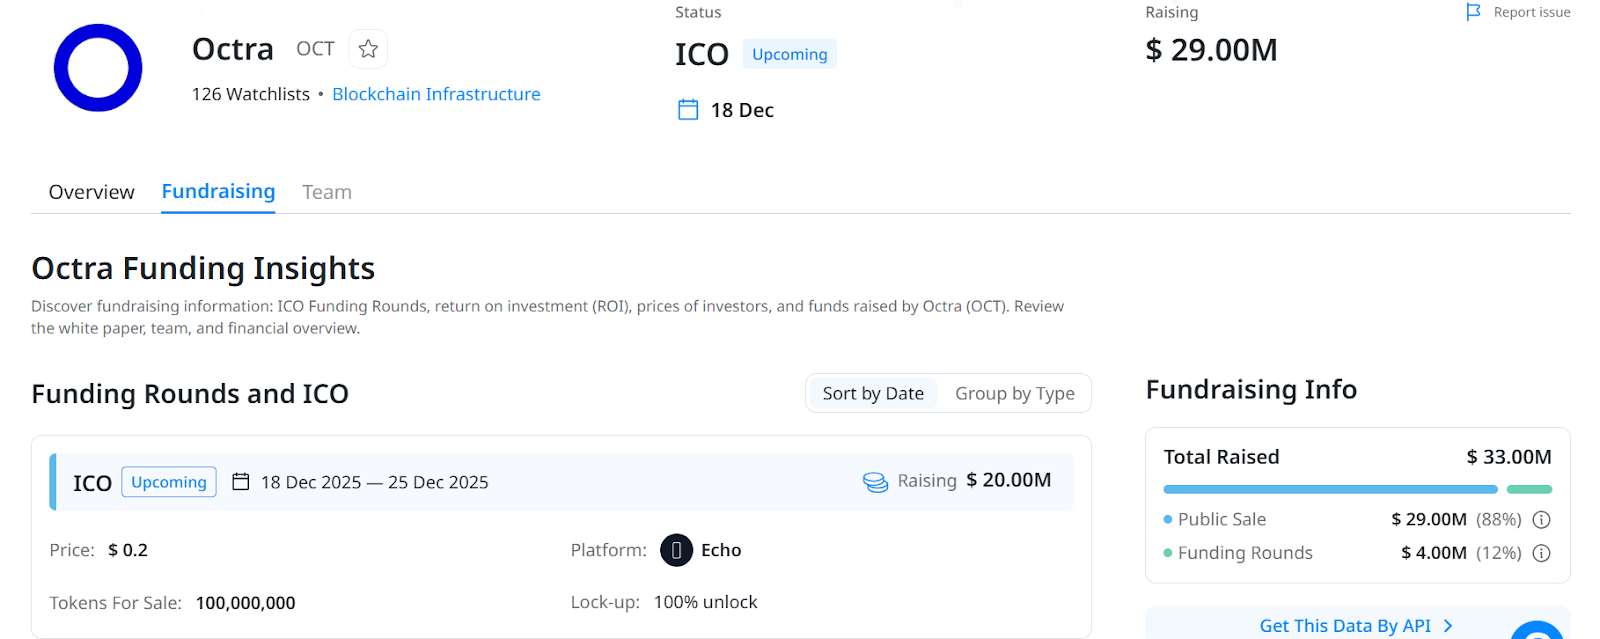
Task: Click Get This Data By API
Action: (1344, 626)
